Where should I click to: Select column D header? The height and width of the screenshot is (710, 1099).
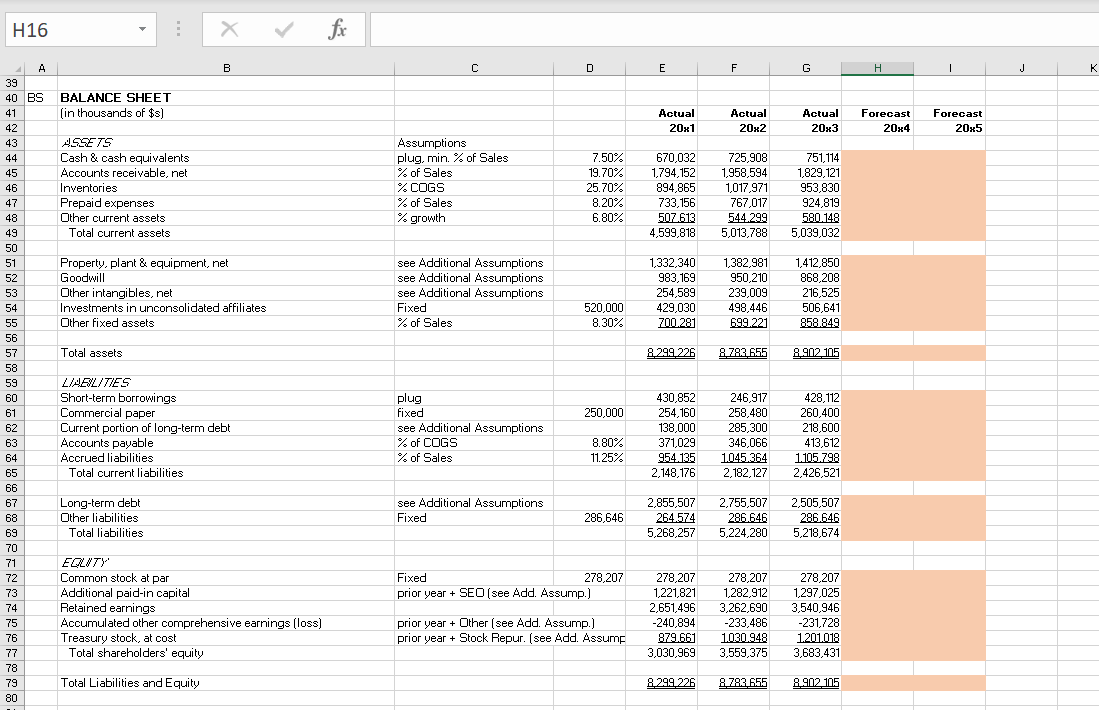(589, 68)
